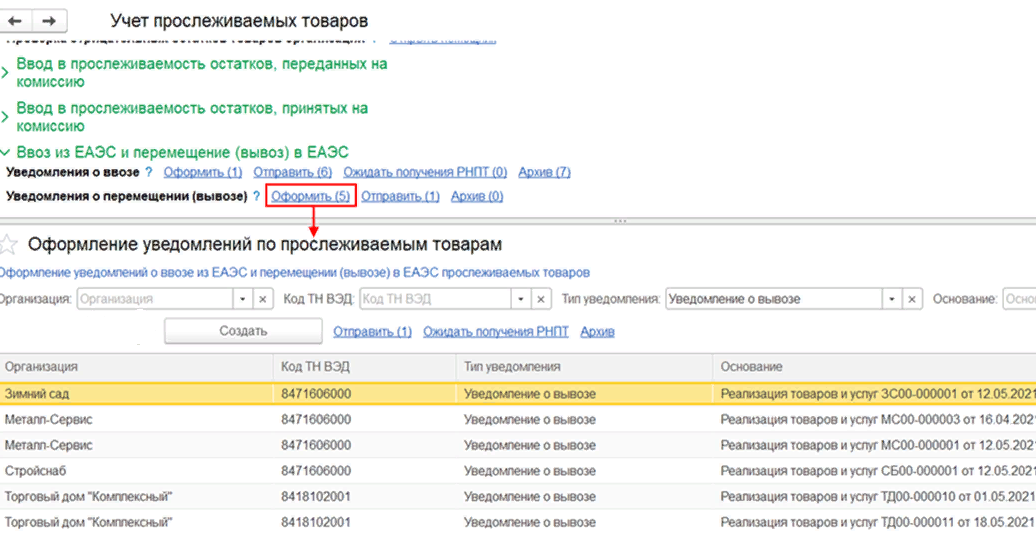Open help for Уведомления о перемещении (вывозе)

click(257, 197)
